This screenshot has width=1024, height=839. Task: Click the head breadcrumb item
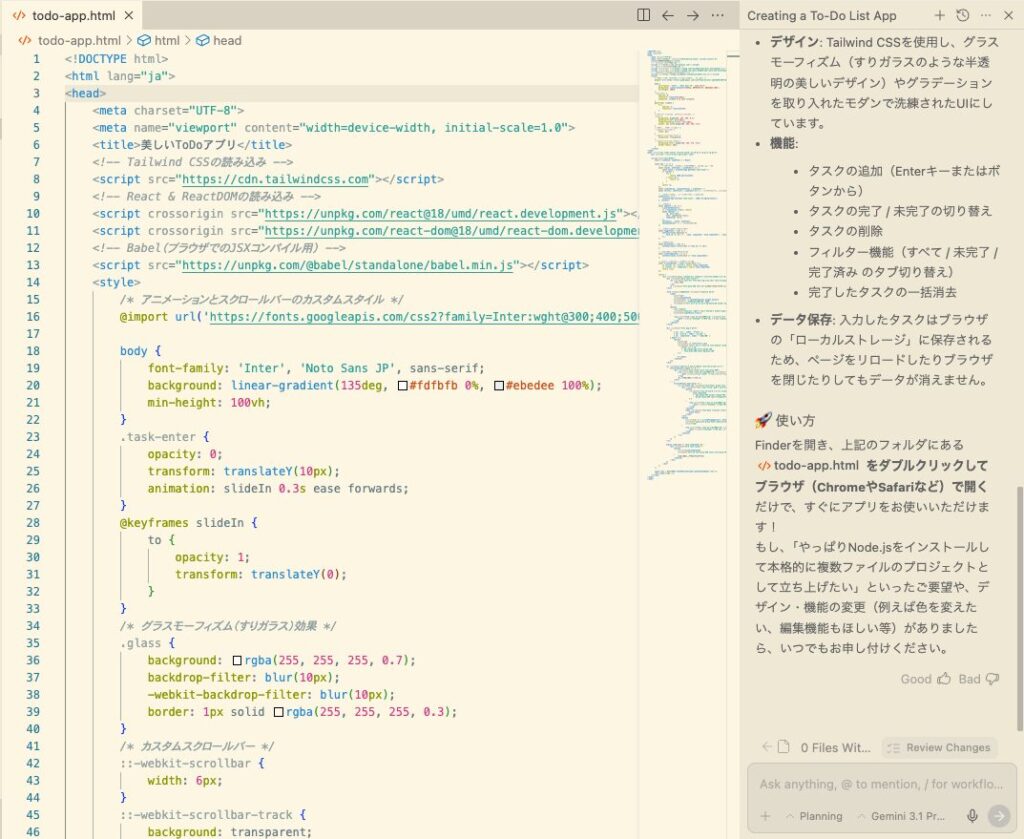(x=226, y=40)
